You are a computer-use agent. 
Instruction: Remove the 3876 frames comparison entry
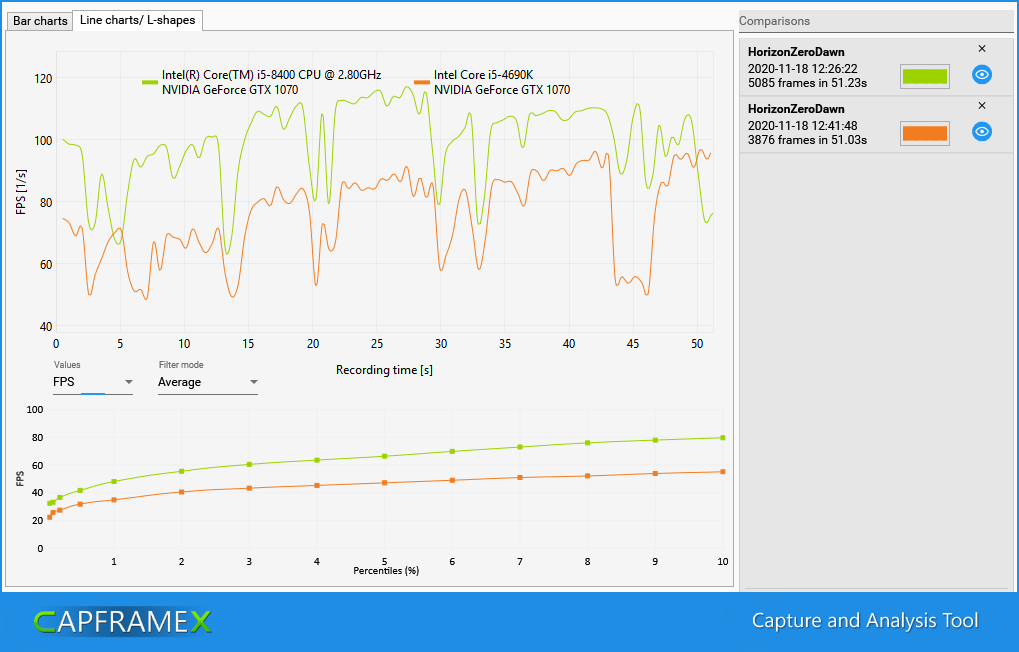[982, 105]
